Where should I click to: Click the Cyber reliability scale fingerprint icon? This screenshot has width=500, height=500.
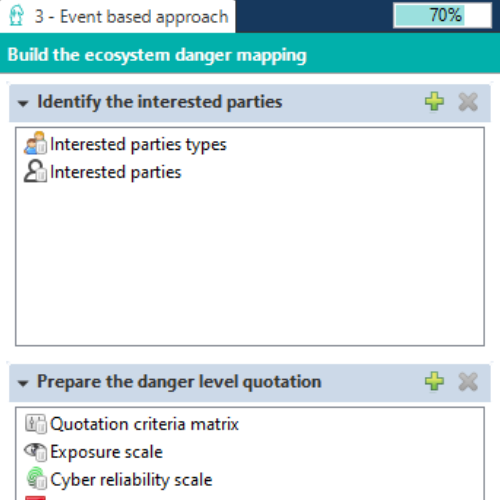tap(36, 479)
